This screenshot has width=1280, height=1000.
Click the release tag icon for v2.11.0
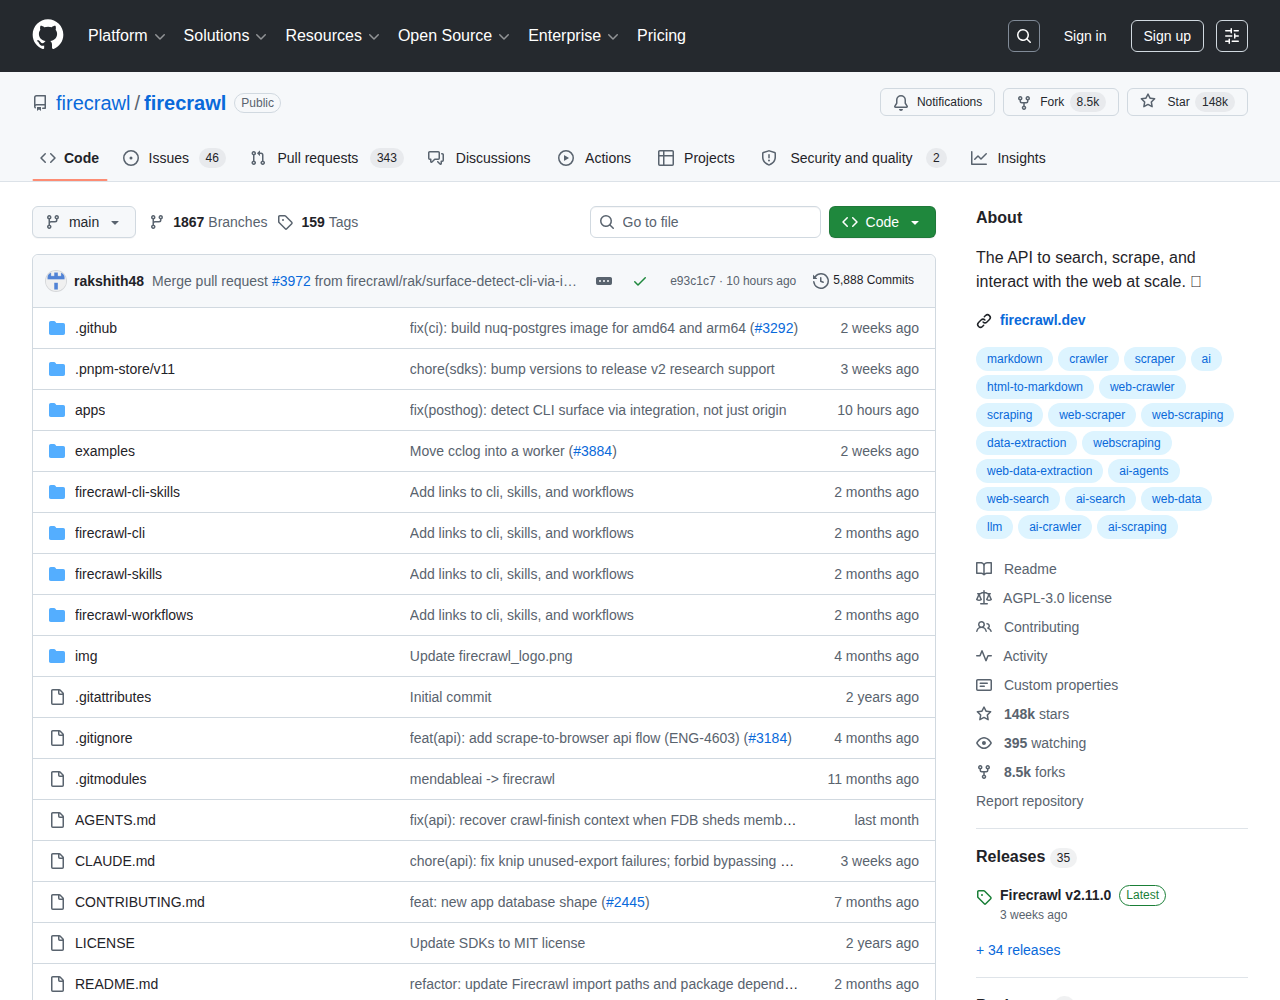(x=984, y=897)
